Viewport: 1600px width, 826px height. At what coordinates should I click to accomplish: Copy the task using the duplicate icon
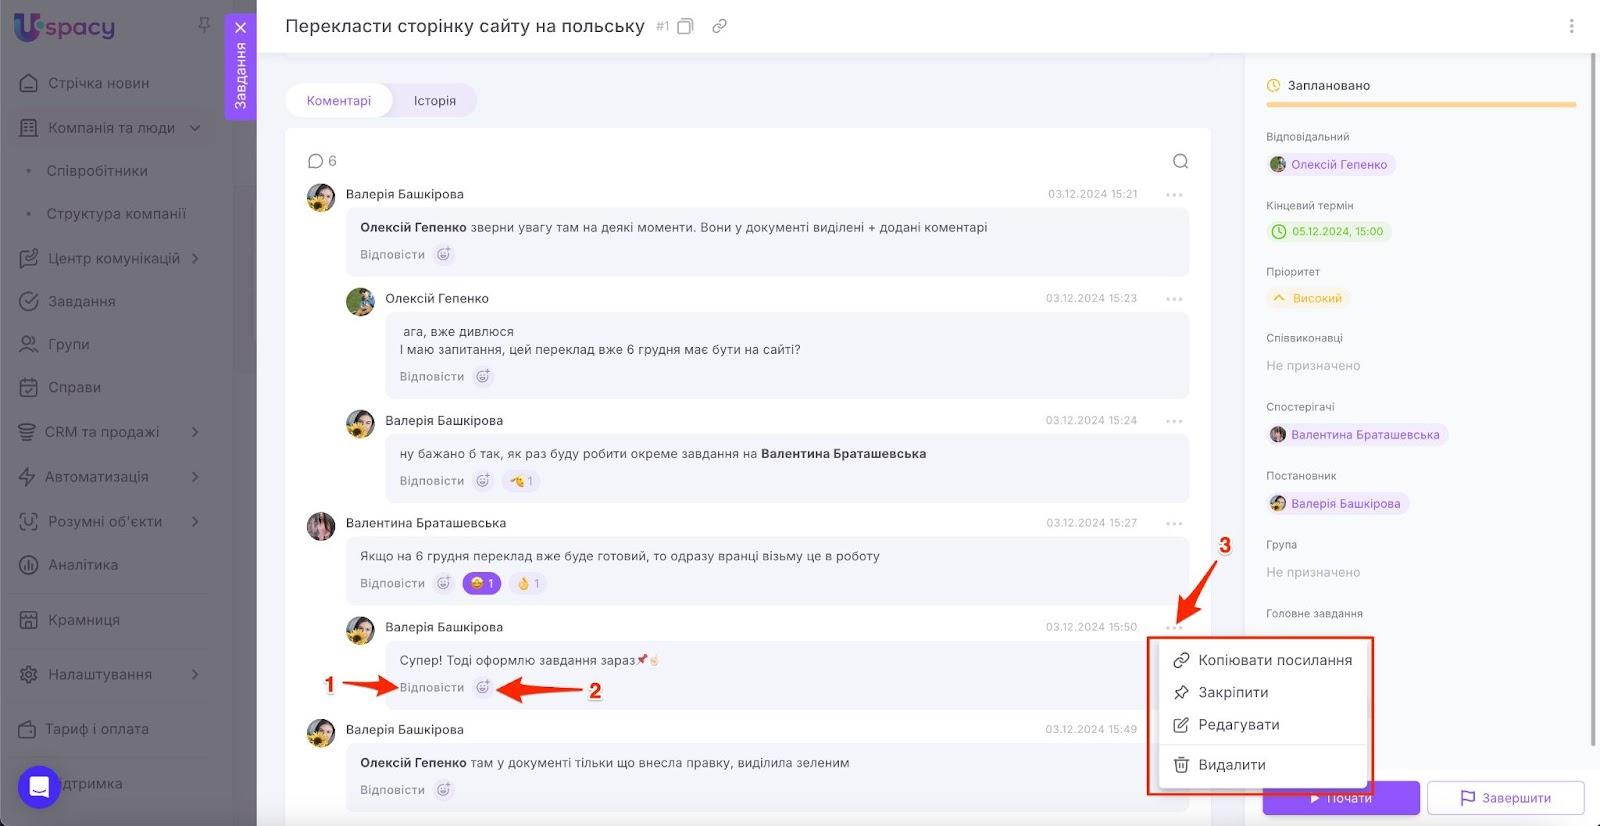685,26
